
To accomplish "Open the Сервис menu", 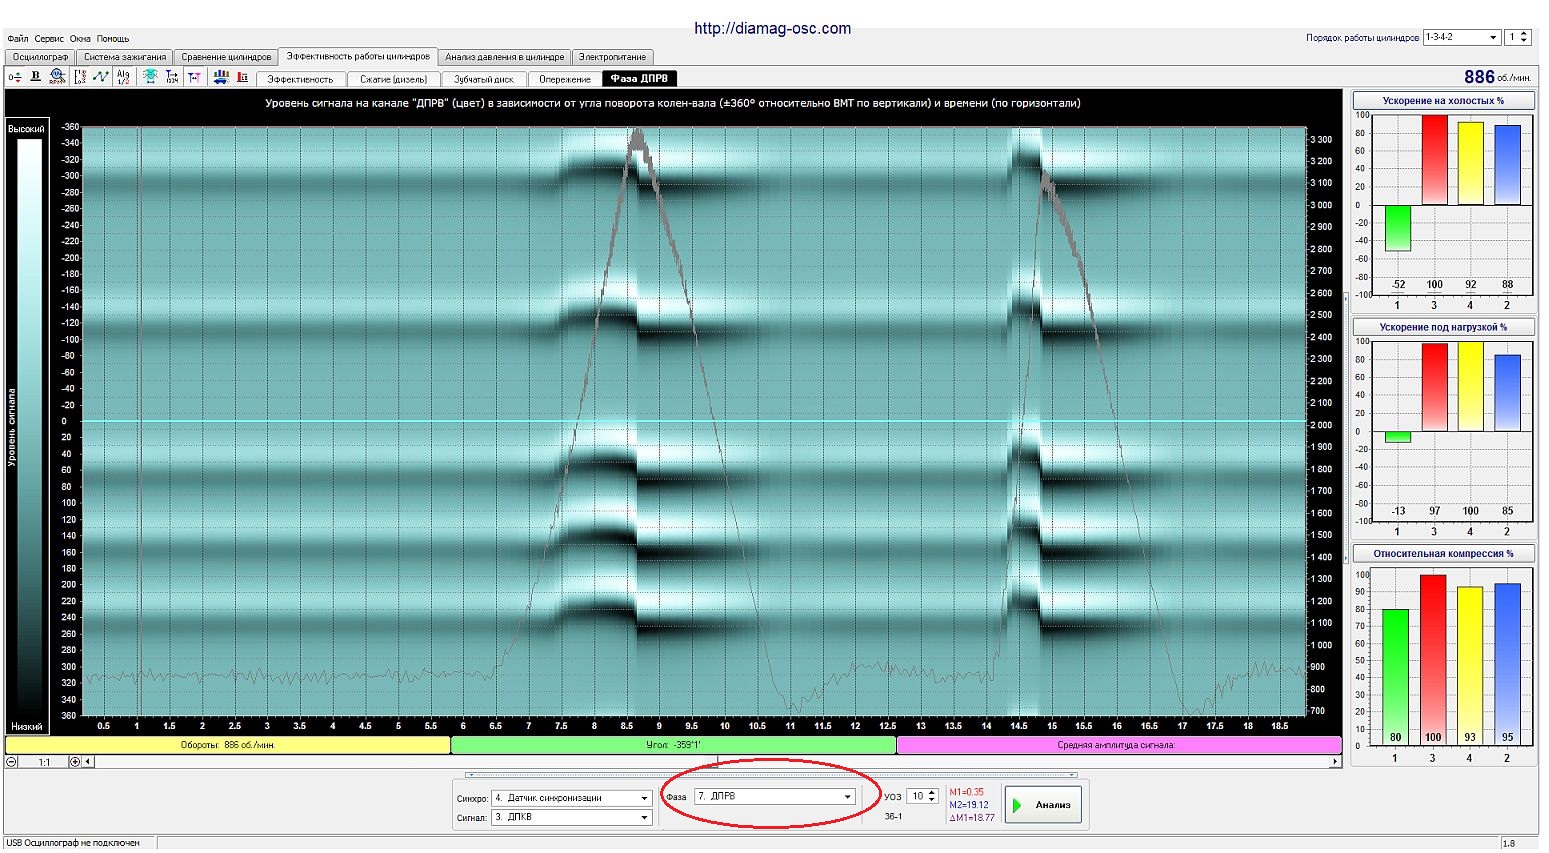I will point(49,39).
